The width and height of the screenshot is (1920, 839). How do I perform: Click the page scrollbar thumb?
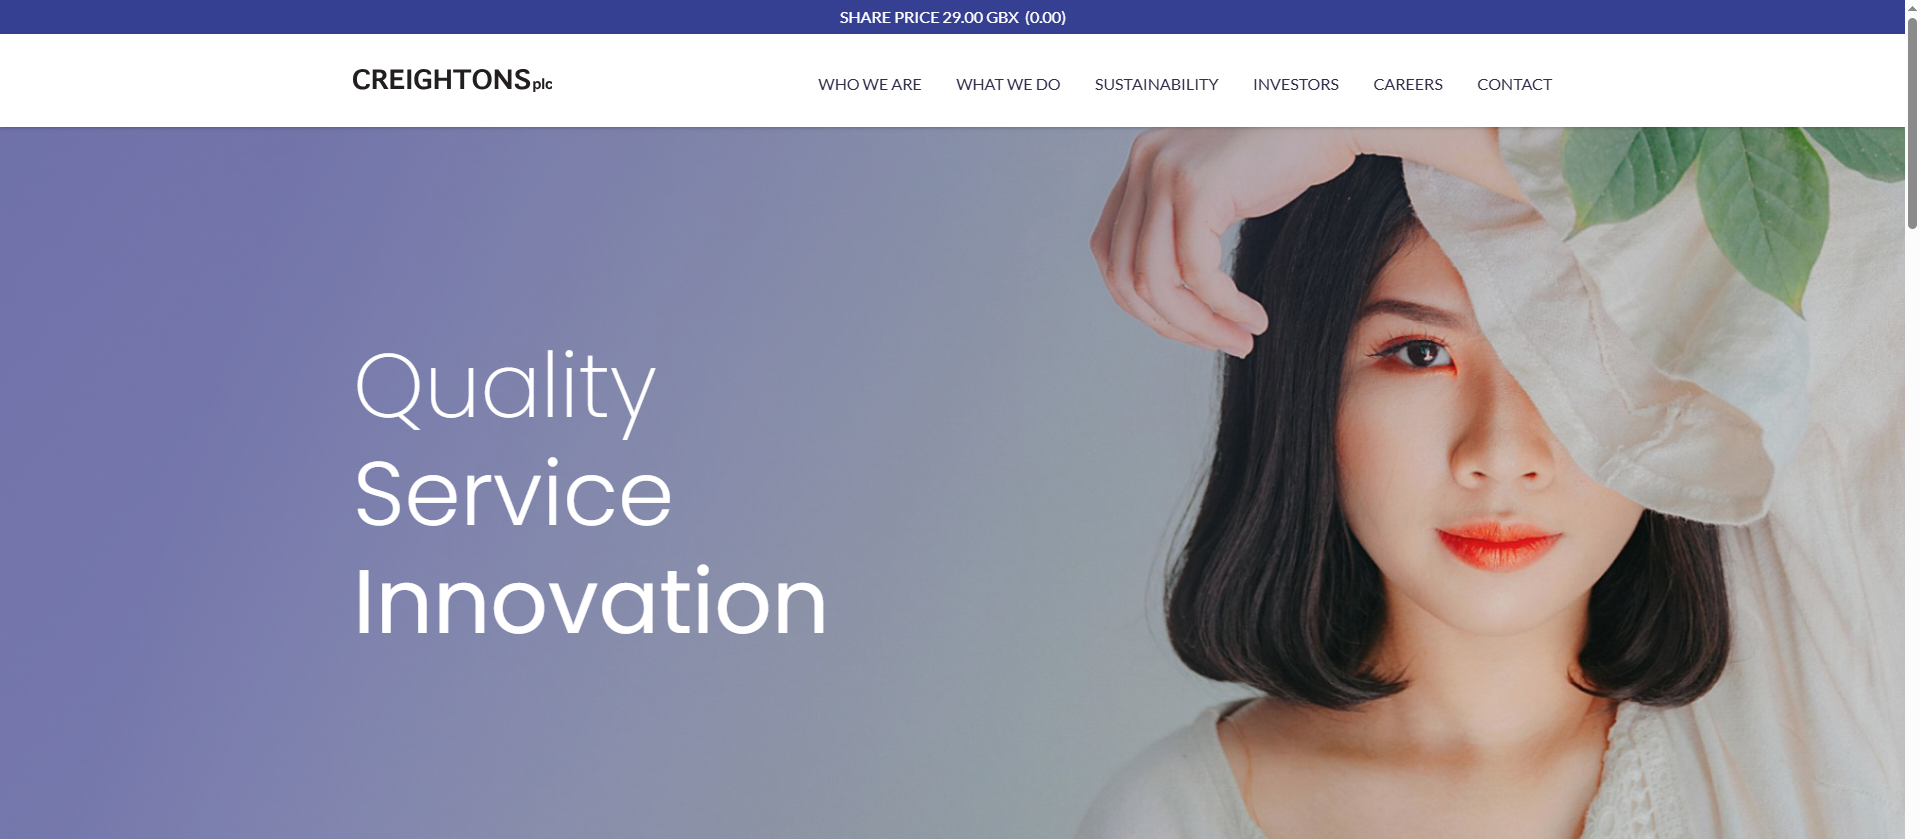point(1912,125)
